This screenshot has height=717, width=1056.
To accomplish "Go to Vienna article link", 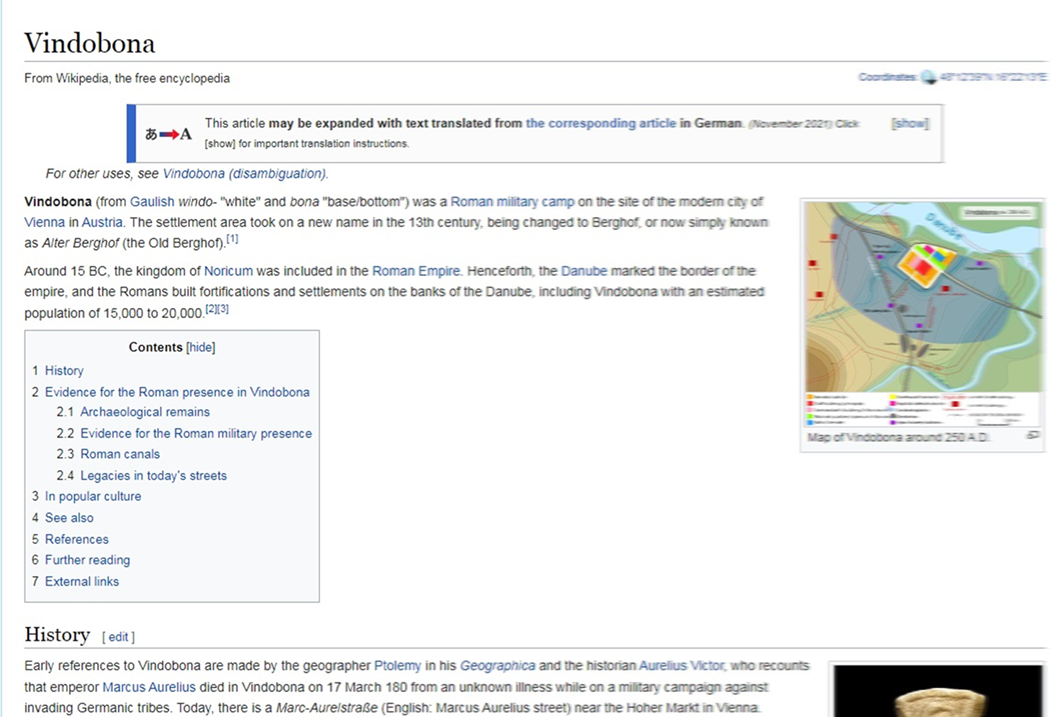I will 44,222.
